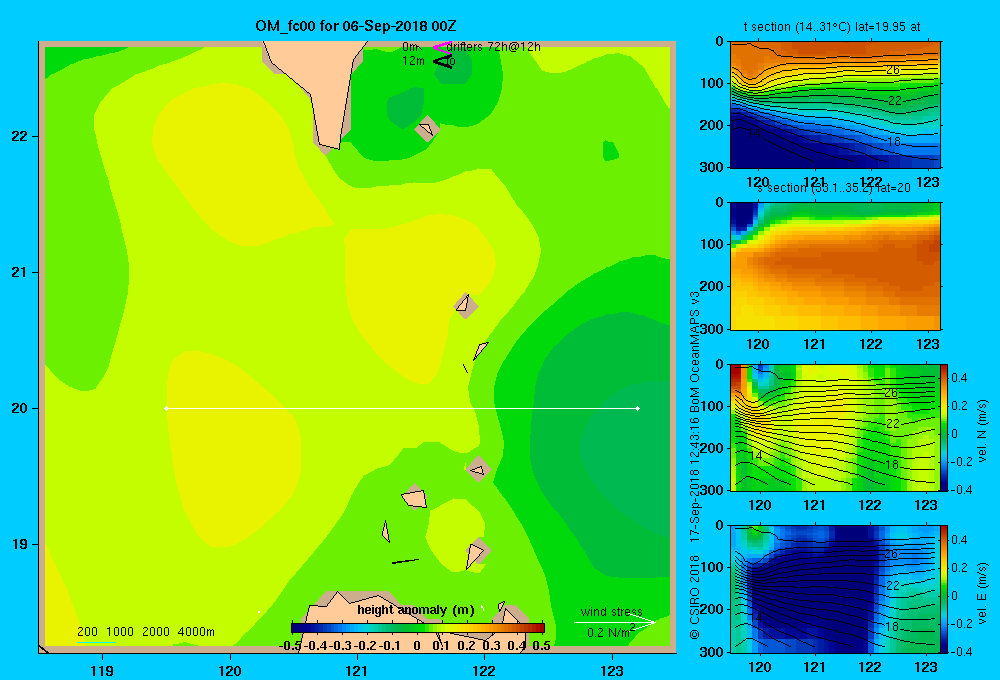Click the 0.5 label on height anomaly colorbar
The height and width of the screenshot is (680, 1000).
tap(541, 645)
